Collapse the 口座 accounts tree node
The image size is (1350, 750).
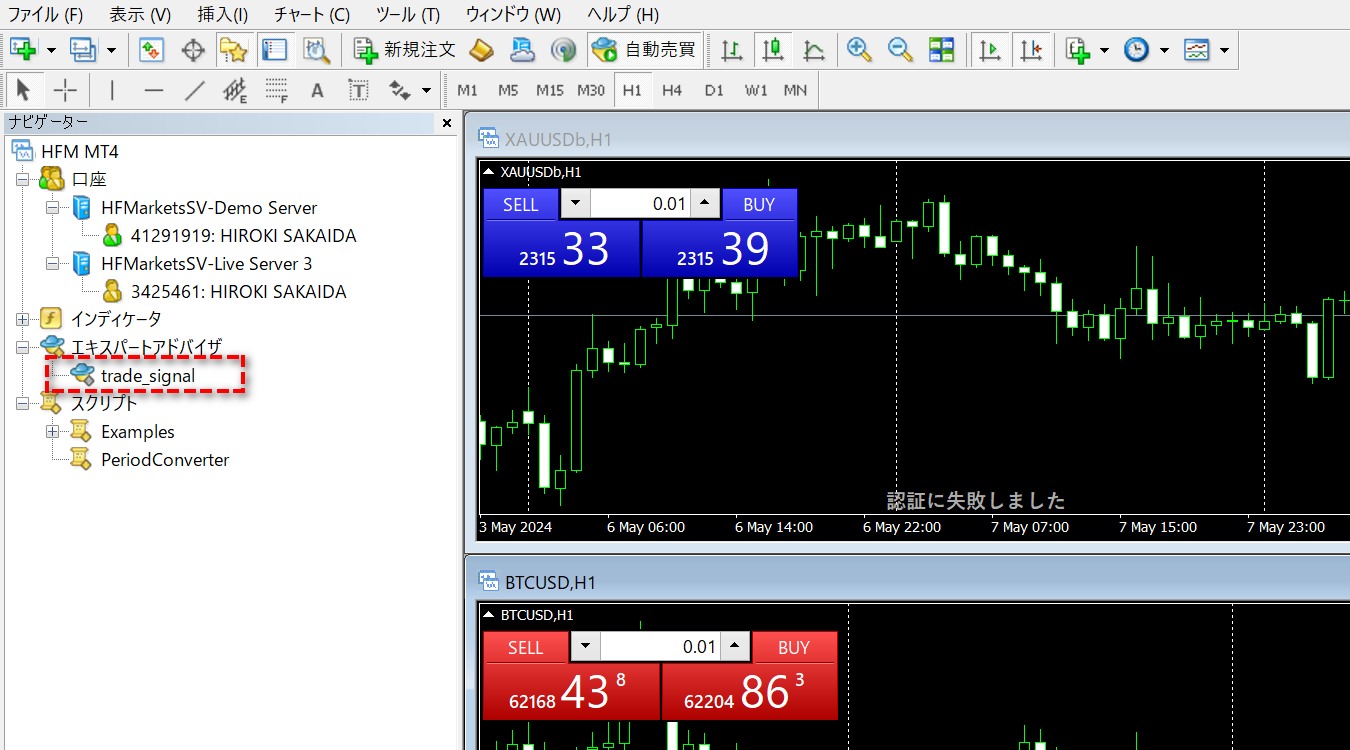point(22,180)
